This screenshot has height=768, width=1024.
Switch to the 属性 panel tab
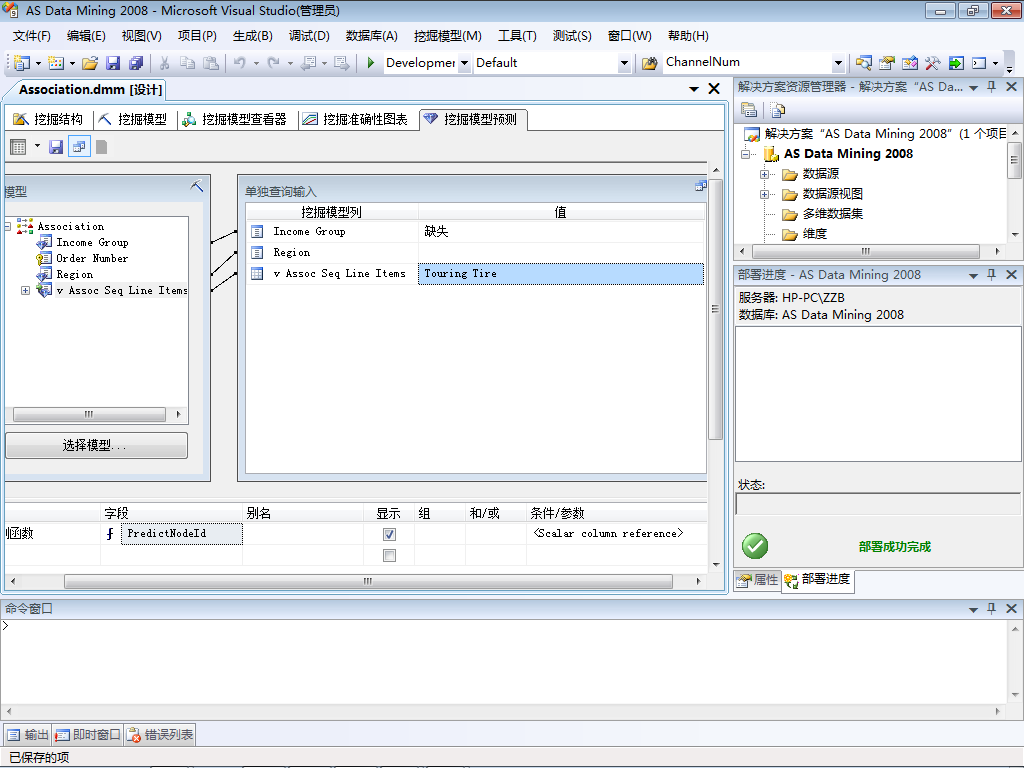click(758, 580)
